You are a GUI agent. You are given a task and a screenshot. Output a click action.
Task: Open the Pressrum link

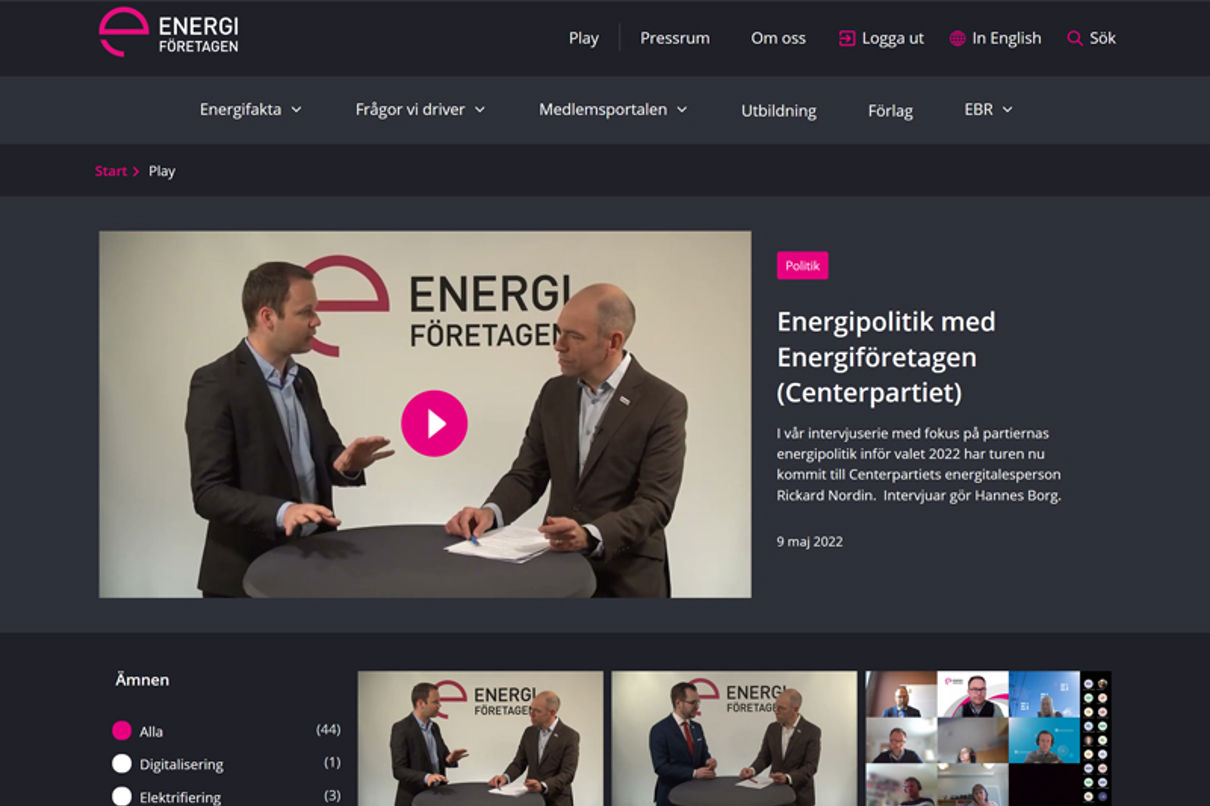(x=675, y=38)
